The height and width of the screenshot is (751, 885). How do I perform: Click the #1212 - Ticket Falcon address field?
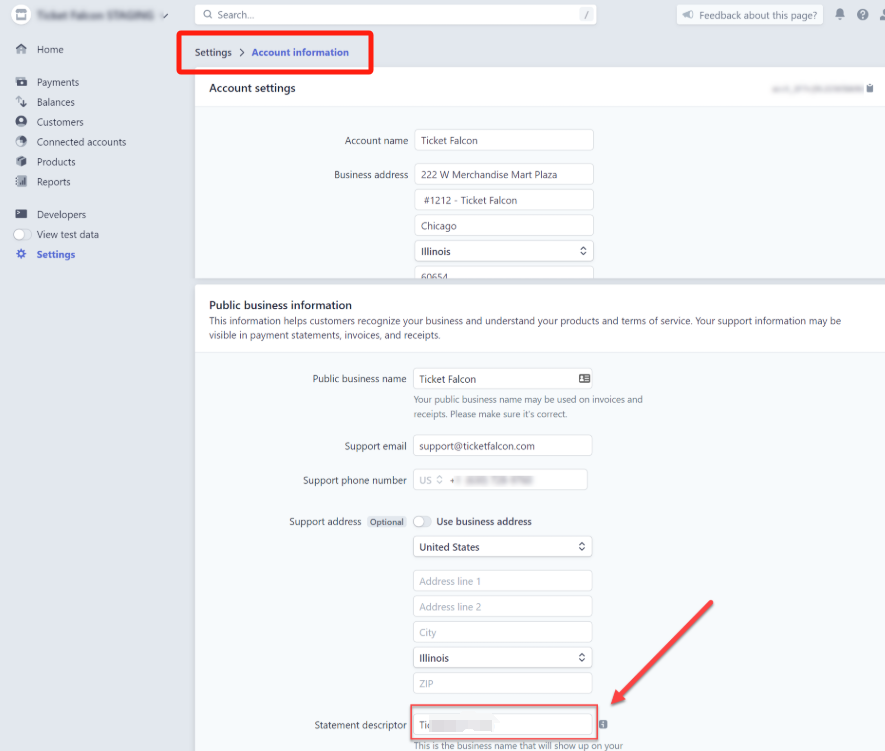(503, 200)
